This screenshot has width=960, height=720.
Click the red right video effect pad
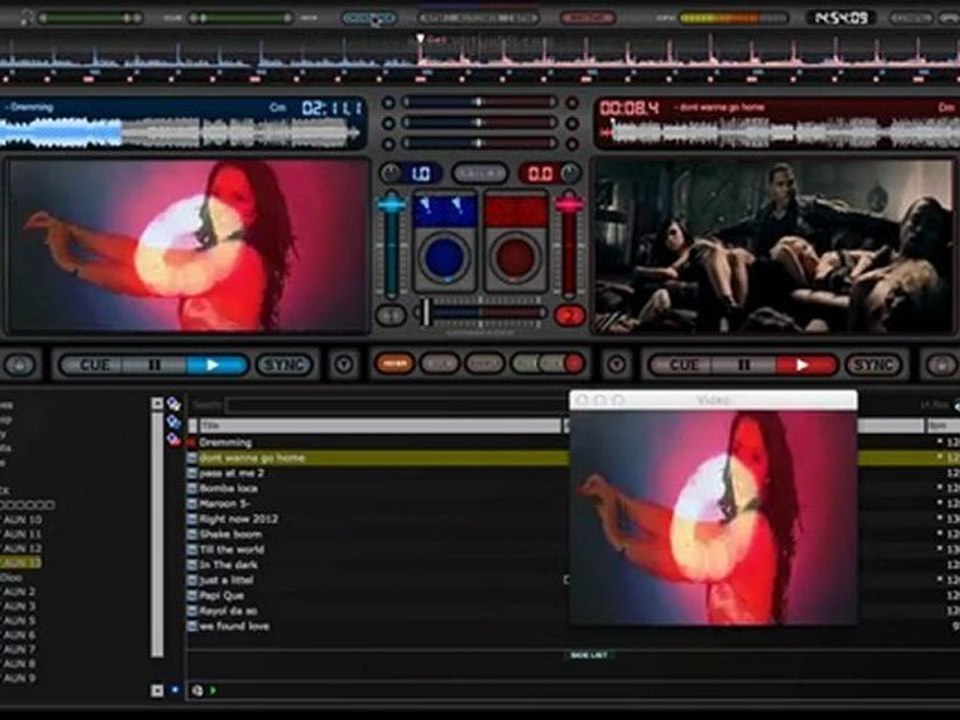516,210
